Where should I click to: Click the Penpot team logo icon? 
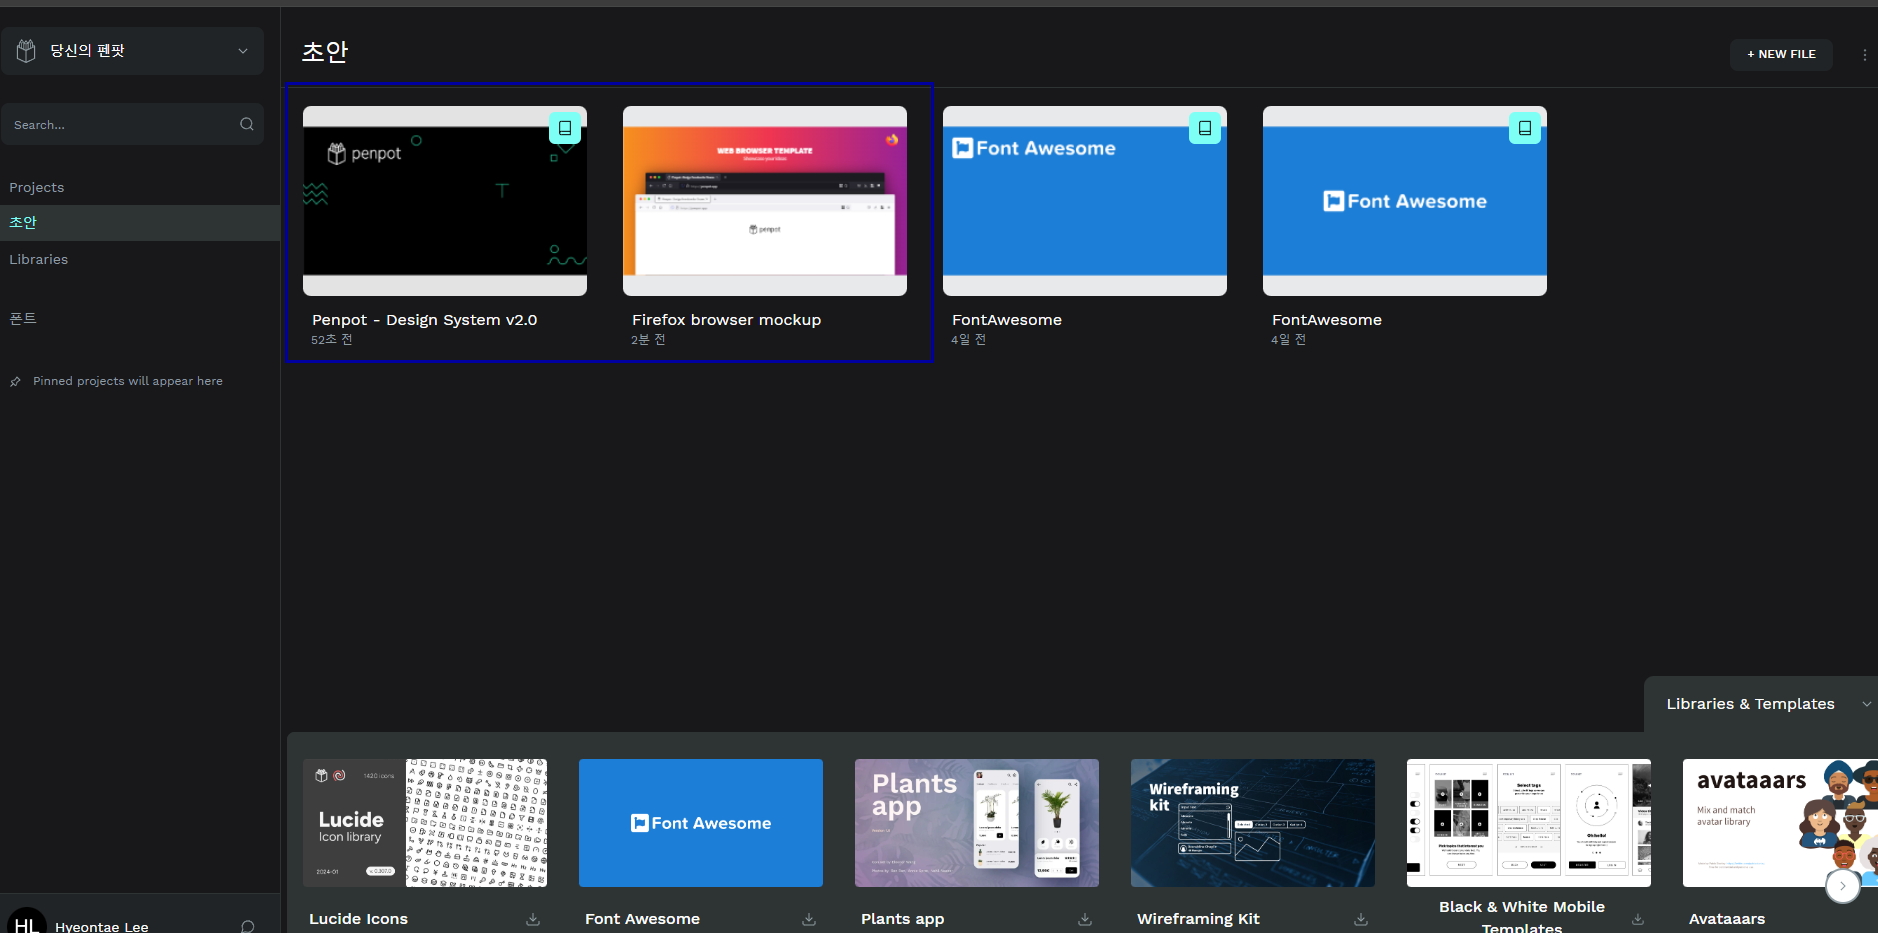(x=26, y=51)
